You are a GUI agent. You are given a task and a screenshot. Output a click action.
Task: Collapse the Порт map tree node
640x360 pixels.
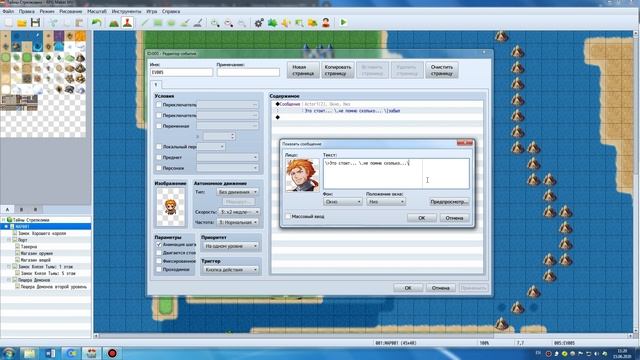coord(9,240)
